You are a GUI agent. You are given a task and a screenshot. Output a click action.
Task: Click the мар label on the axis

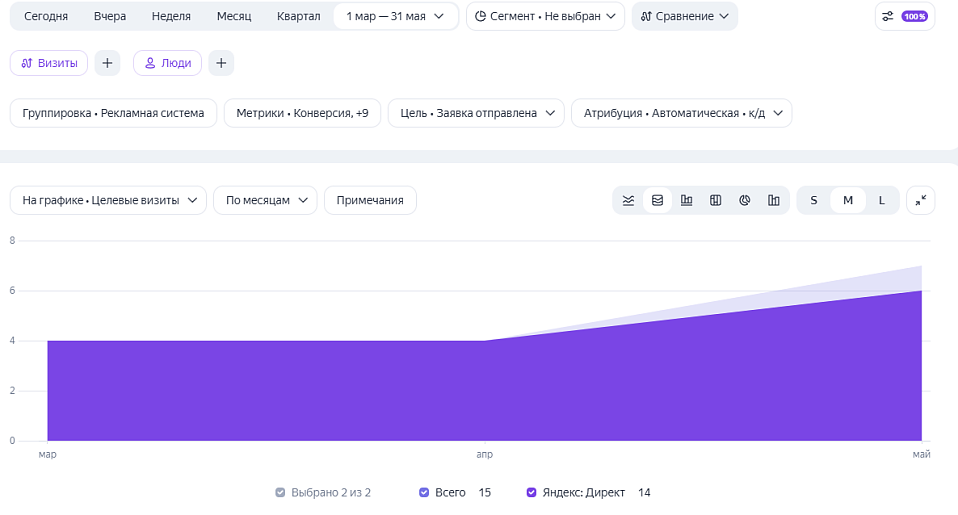(x=48, y=455)
